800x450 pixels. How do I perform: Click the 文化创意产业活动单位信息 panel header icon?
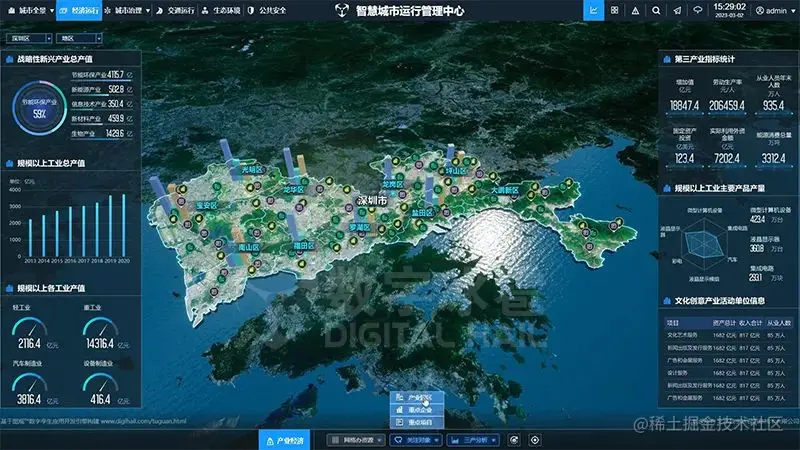[x=667, y=301]
